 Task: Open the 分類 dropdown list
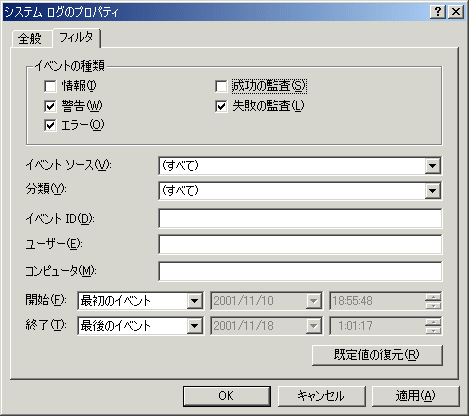point(432,191)
